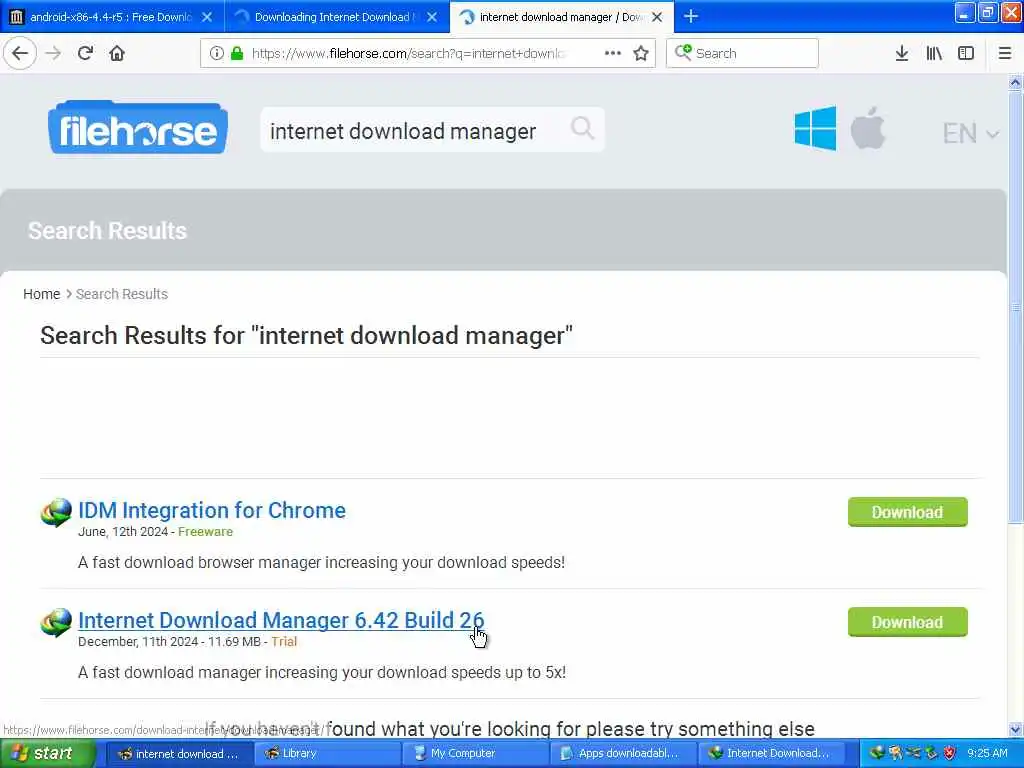Download IDM Integration for Chrome
This screenshot has width=1024, height=768.
(x=907, y=512)
